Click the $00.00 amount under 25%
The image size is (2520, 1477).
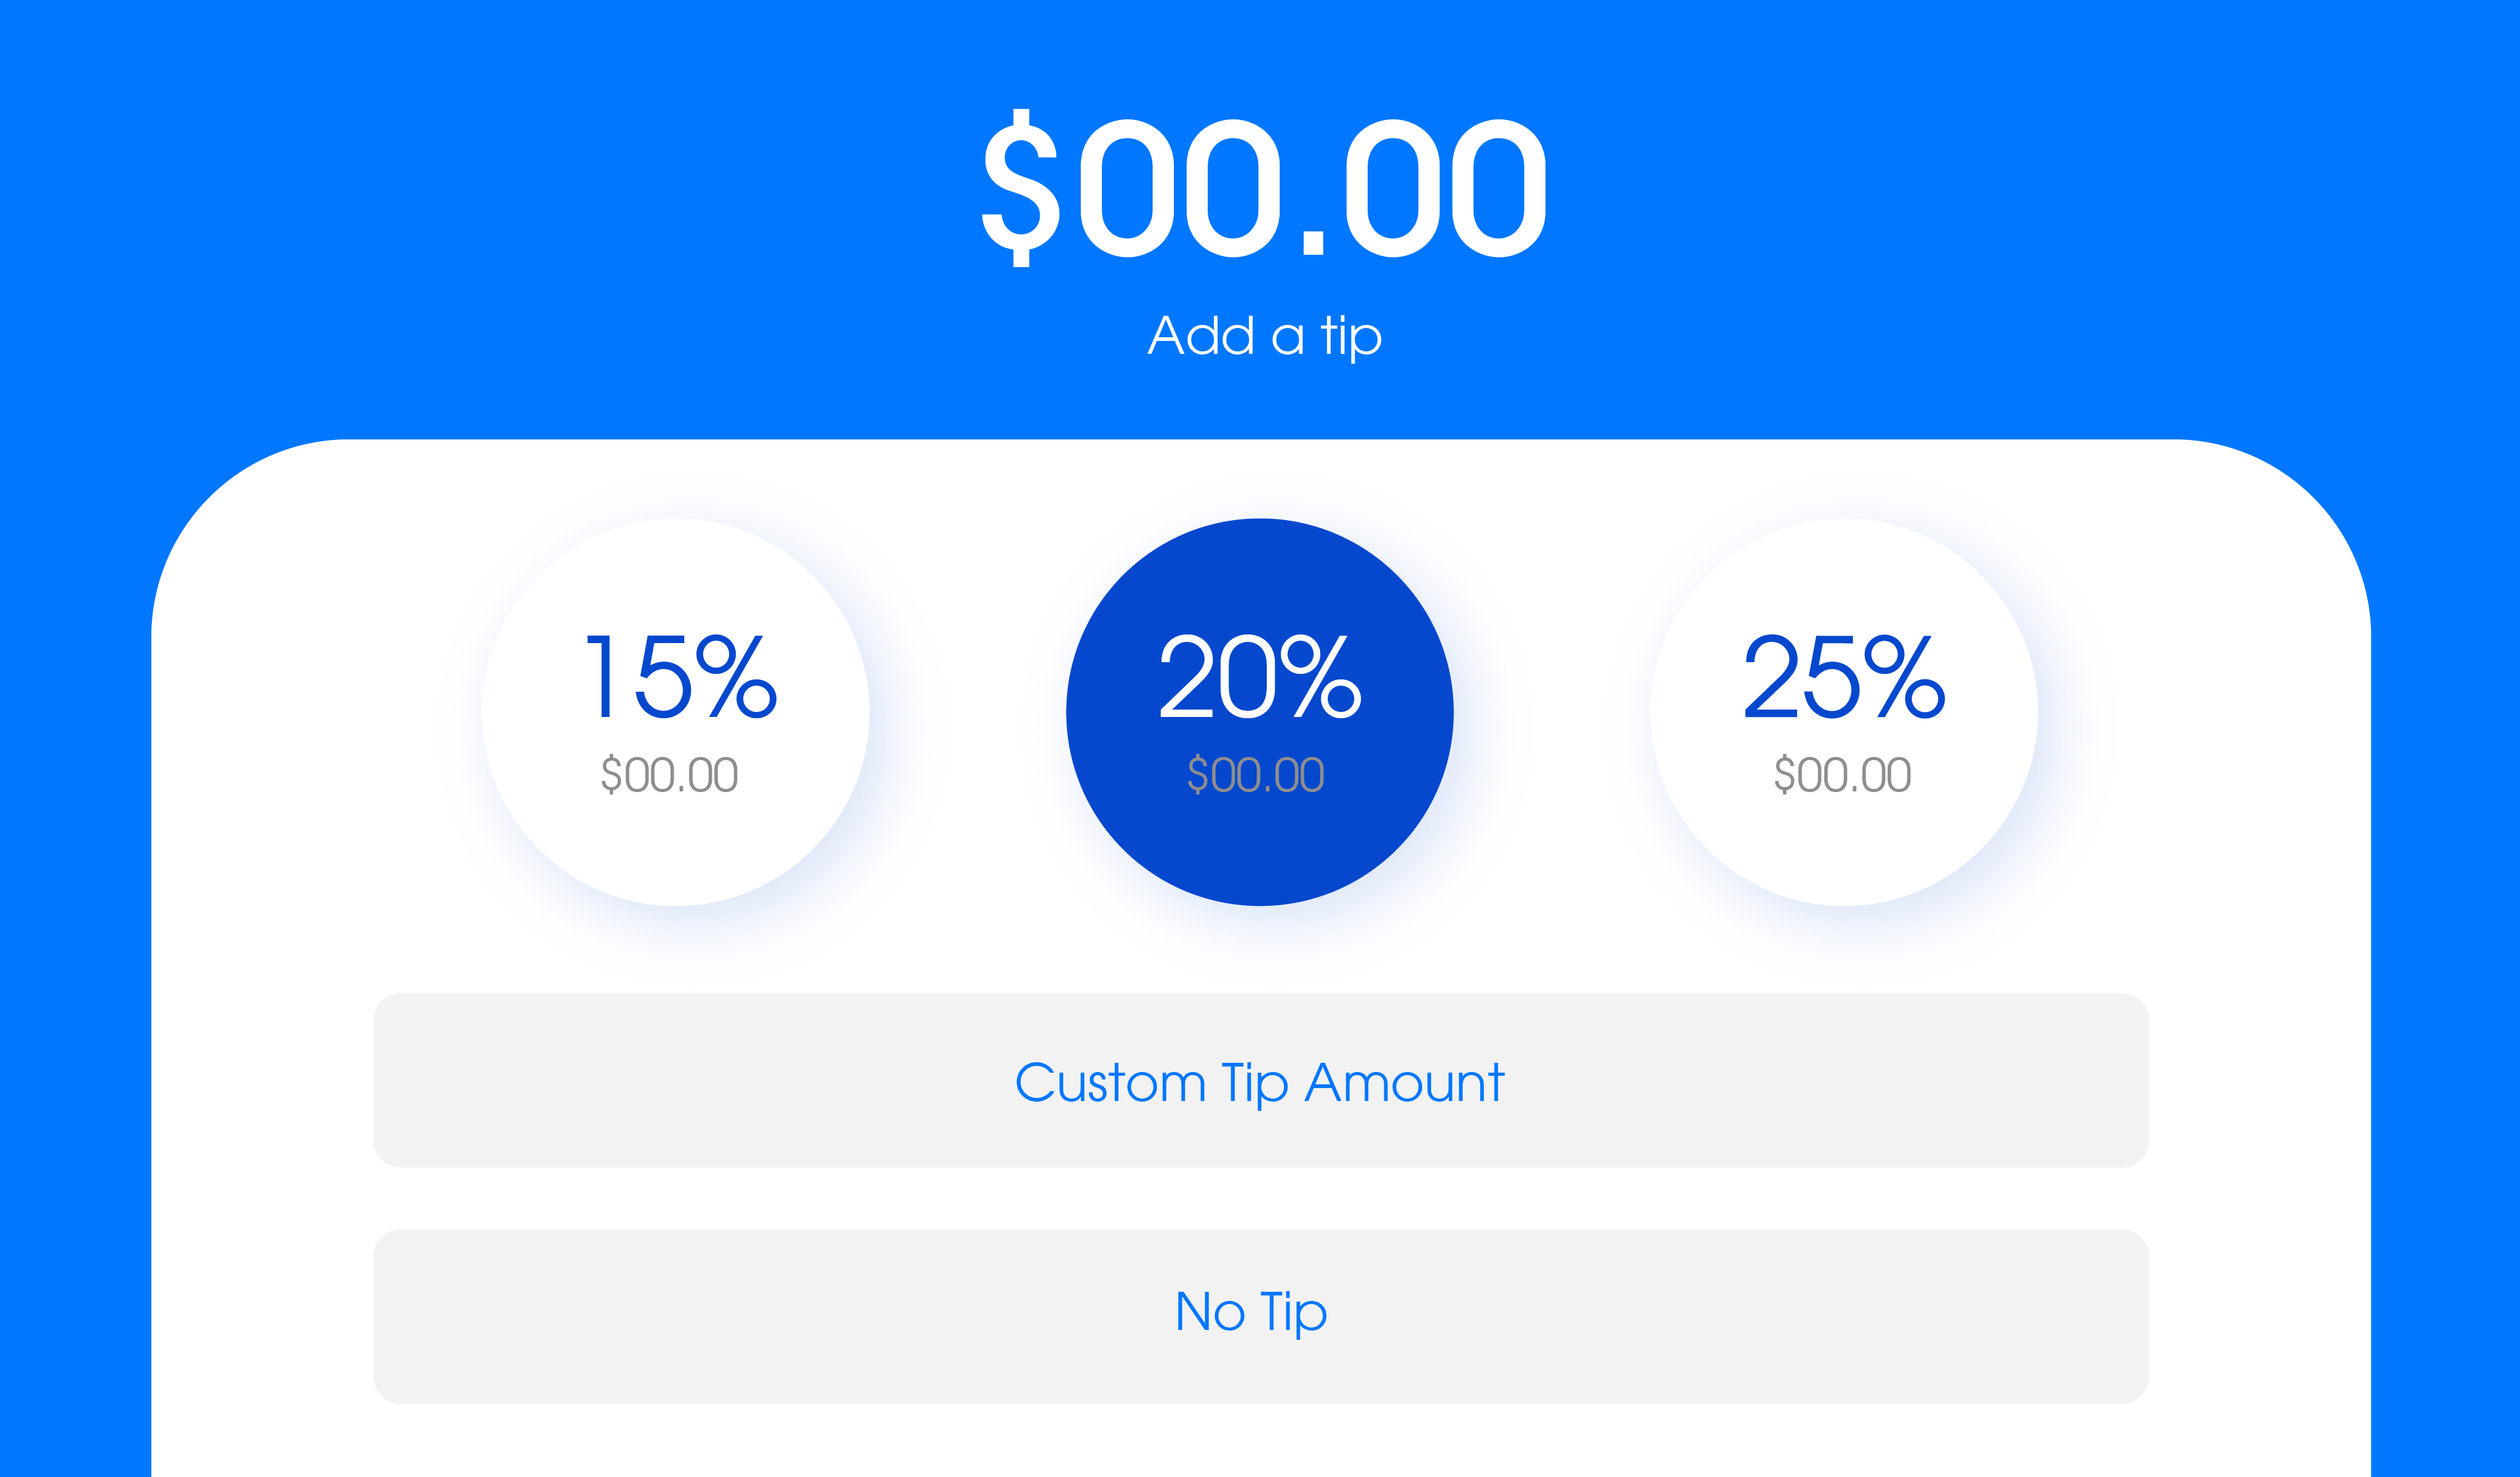(x=1842, y=775)
